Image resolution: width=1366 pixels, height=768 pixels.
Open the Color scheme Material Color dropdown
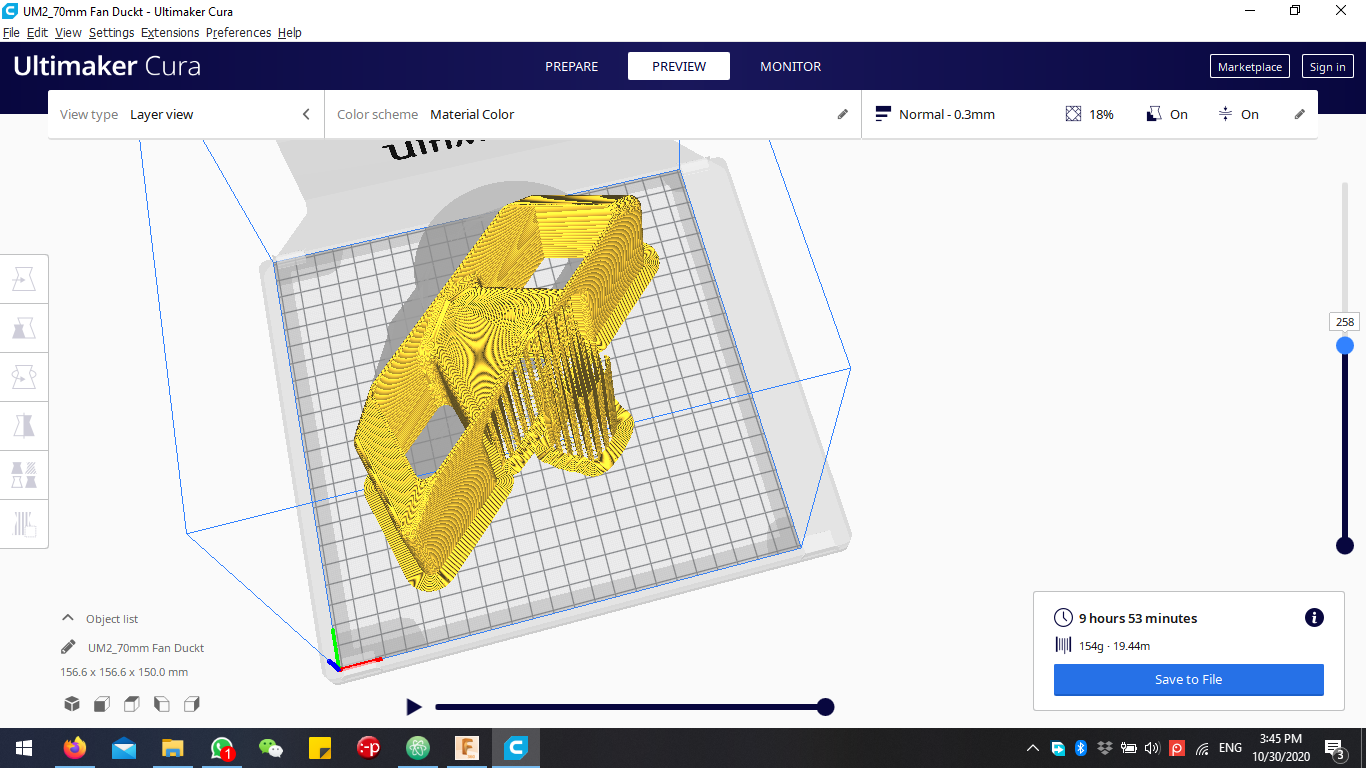point(593,114)
